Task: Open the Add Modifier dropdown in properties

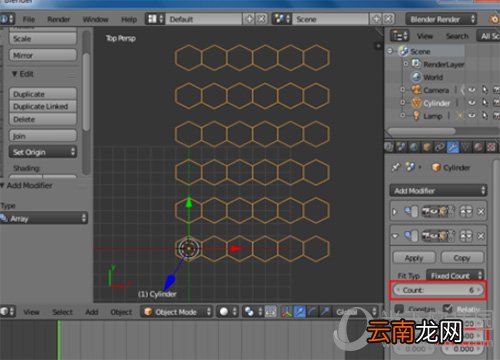Action: pyautogui.click(x=438, y=191)
